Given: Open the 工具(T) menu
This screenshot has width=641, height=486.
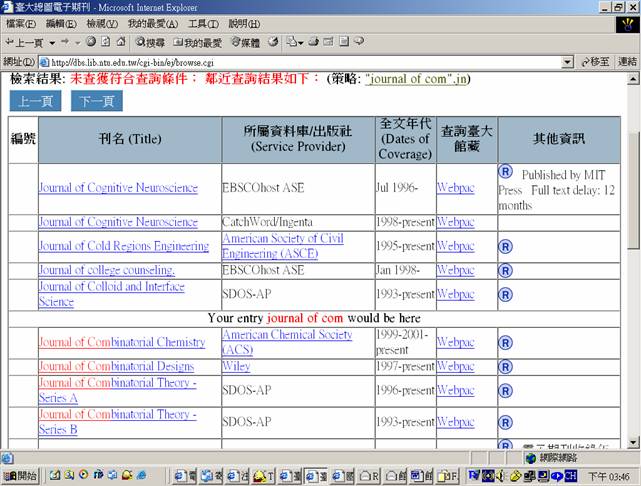Looking at the screenshot, I should click(x=203, y=24).
